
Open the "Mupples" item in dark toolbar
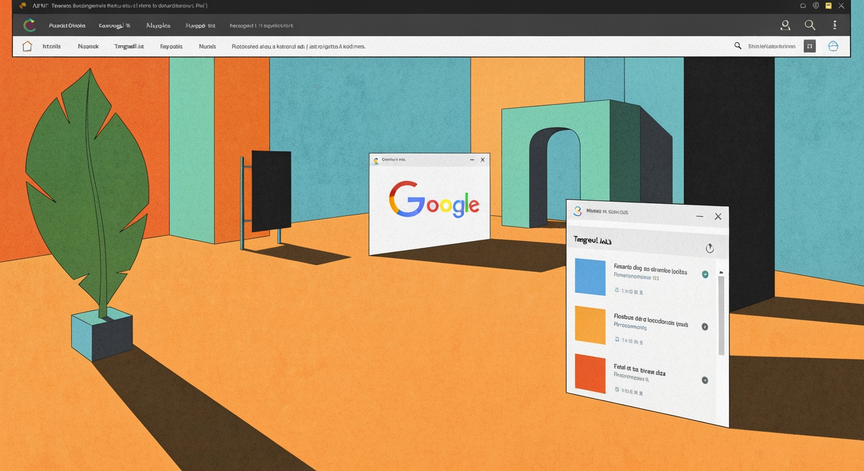coord(158,25)
